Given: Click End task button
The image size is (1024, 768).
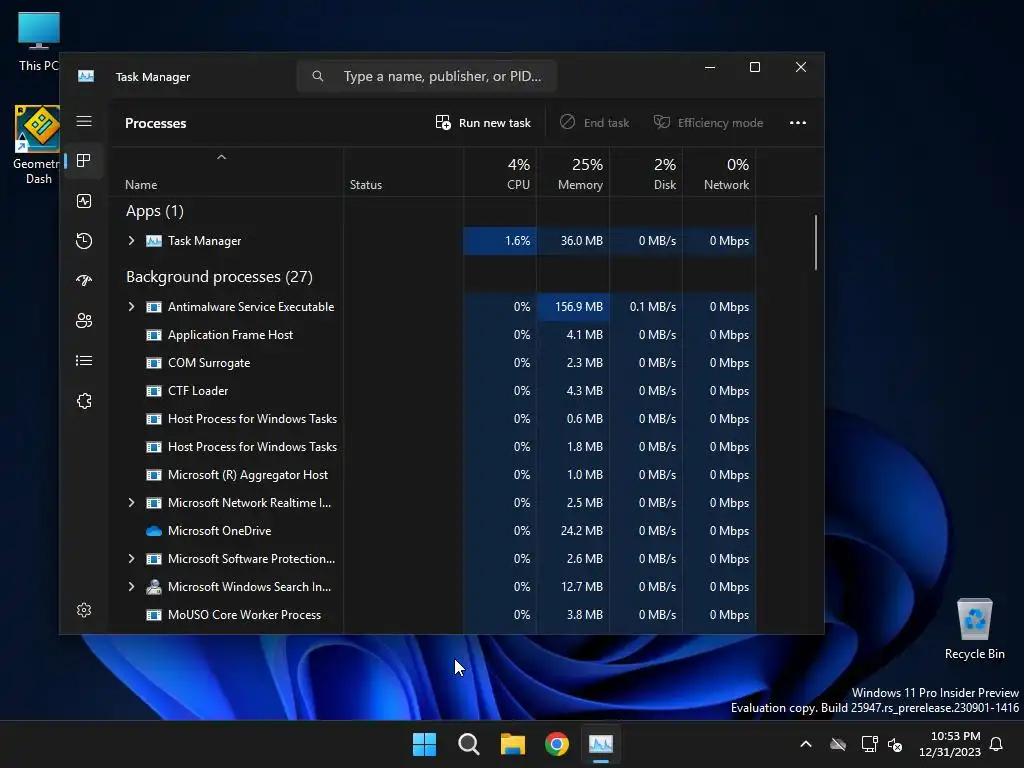Looking at the screenshot, I should pos(594,123).
